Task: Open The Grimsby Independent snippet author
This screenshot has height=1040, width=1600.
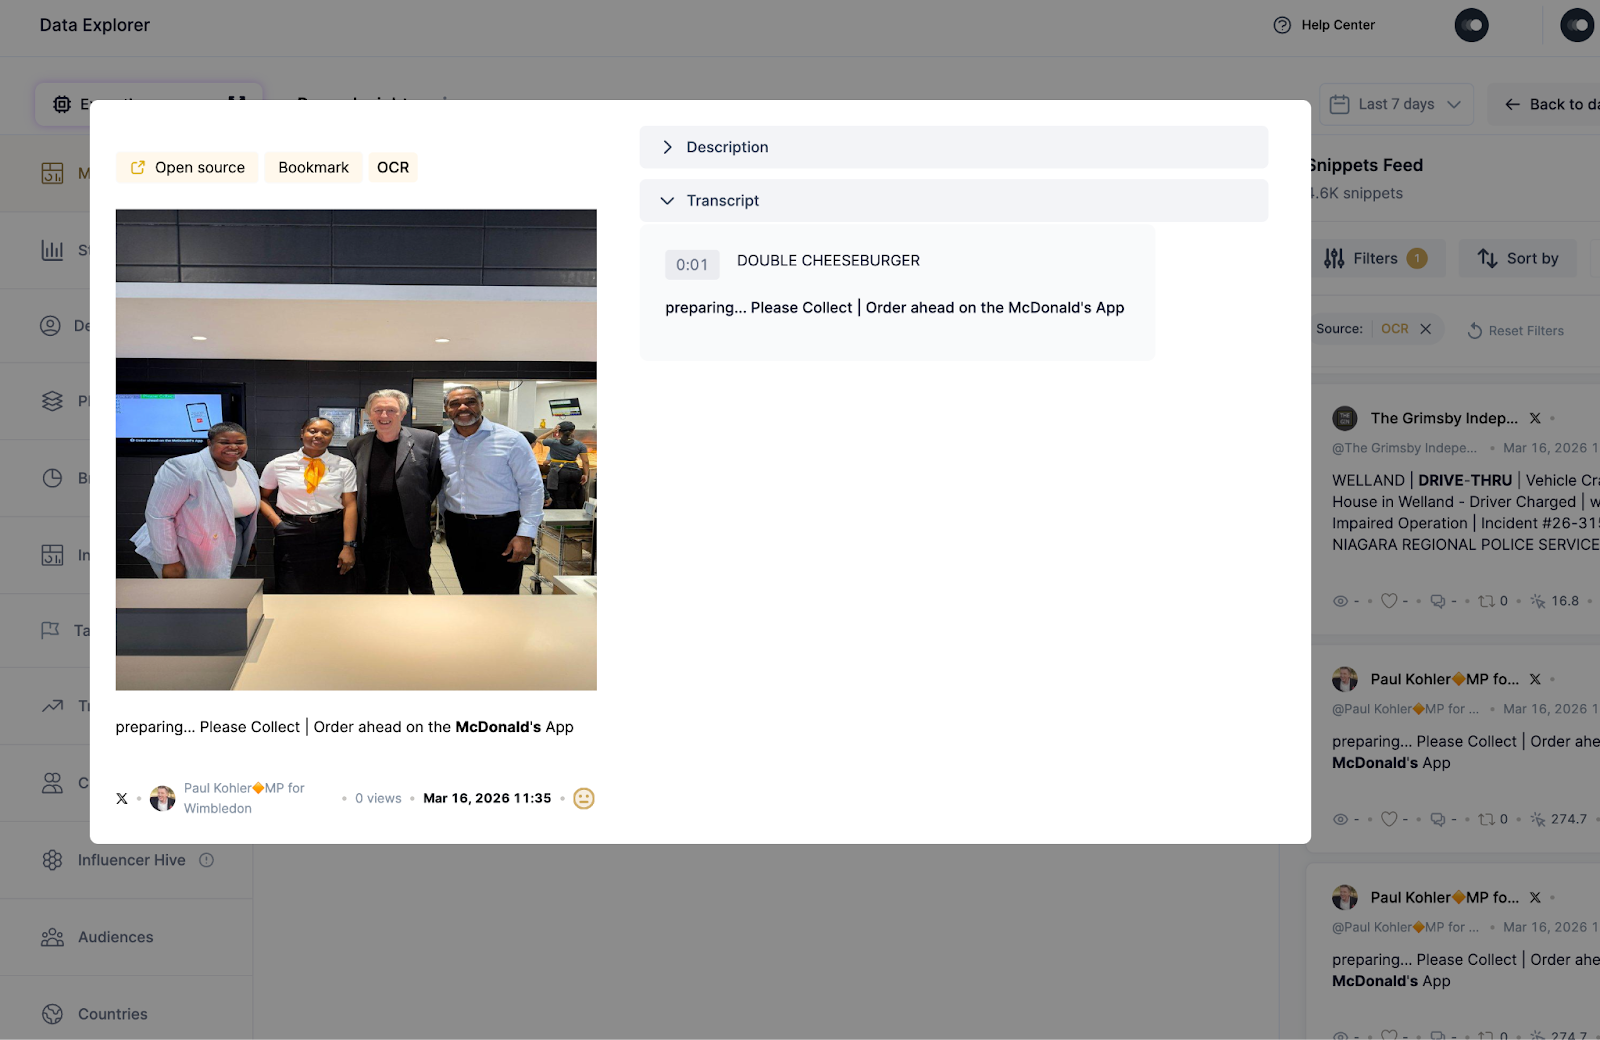Action: point(1444,418)
